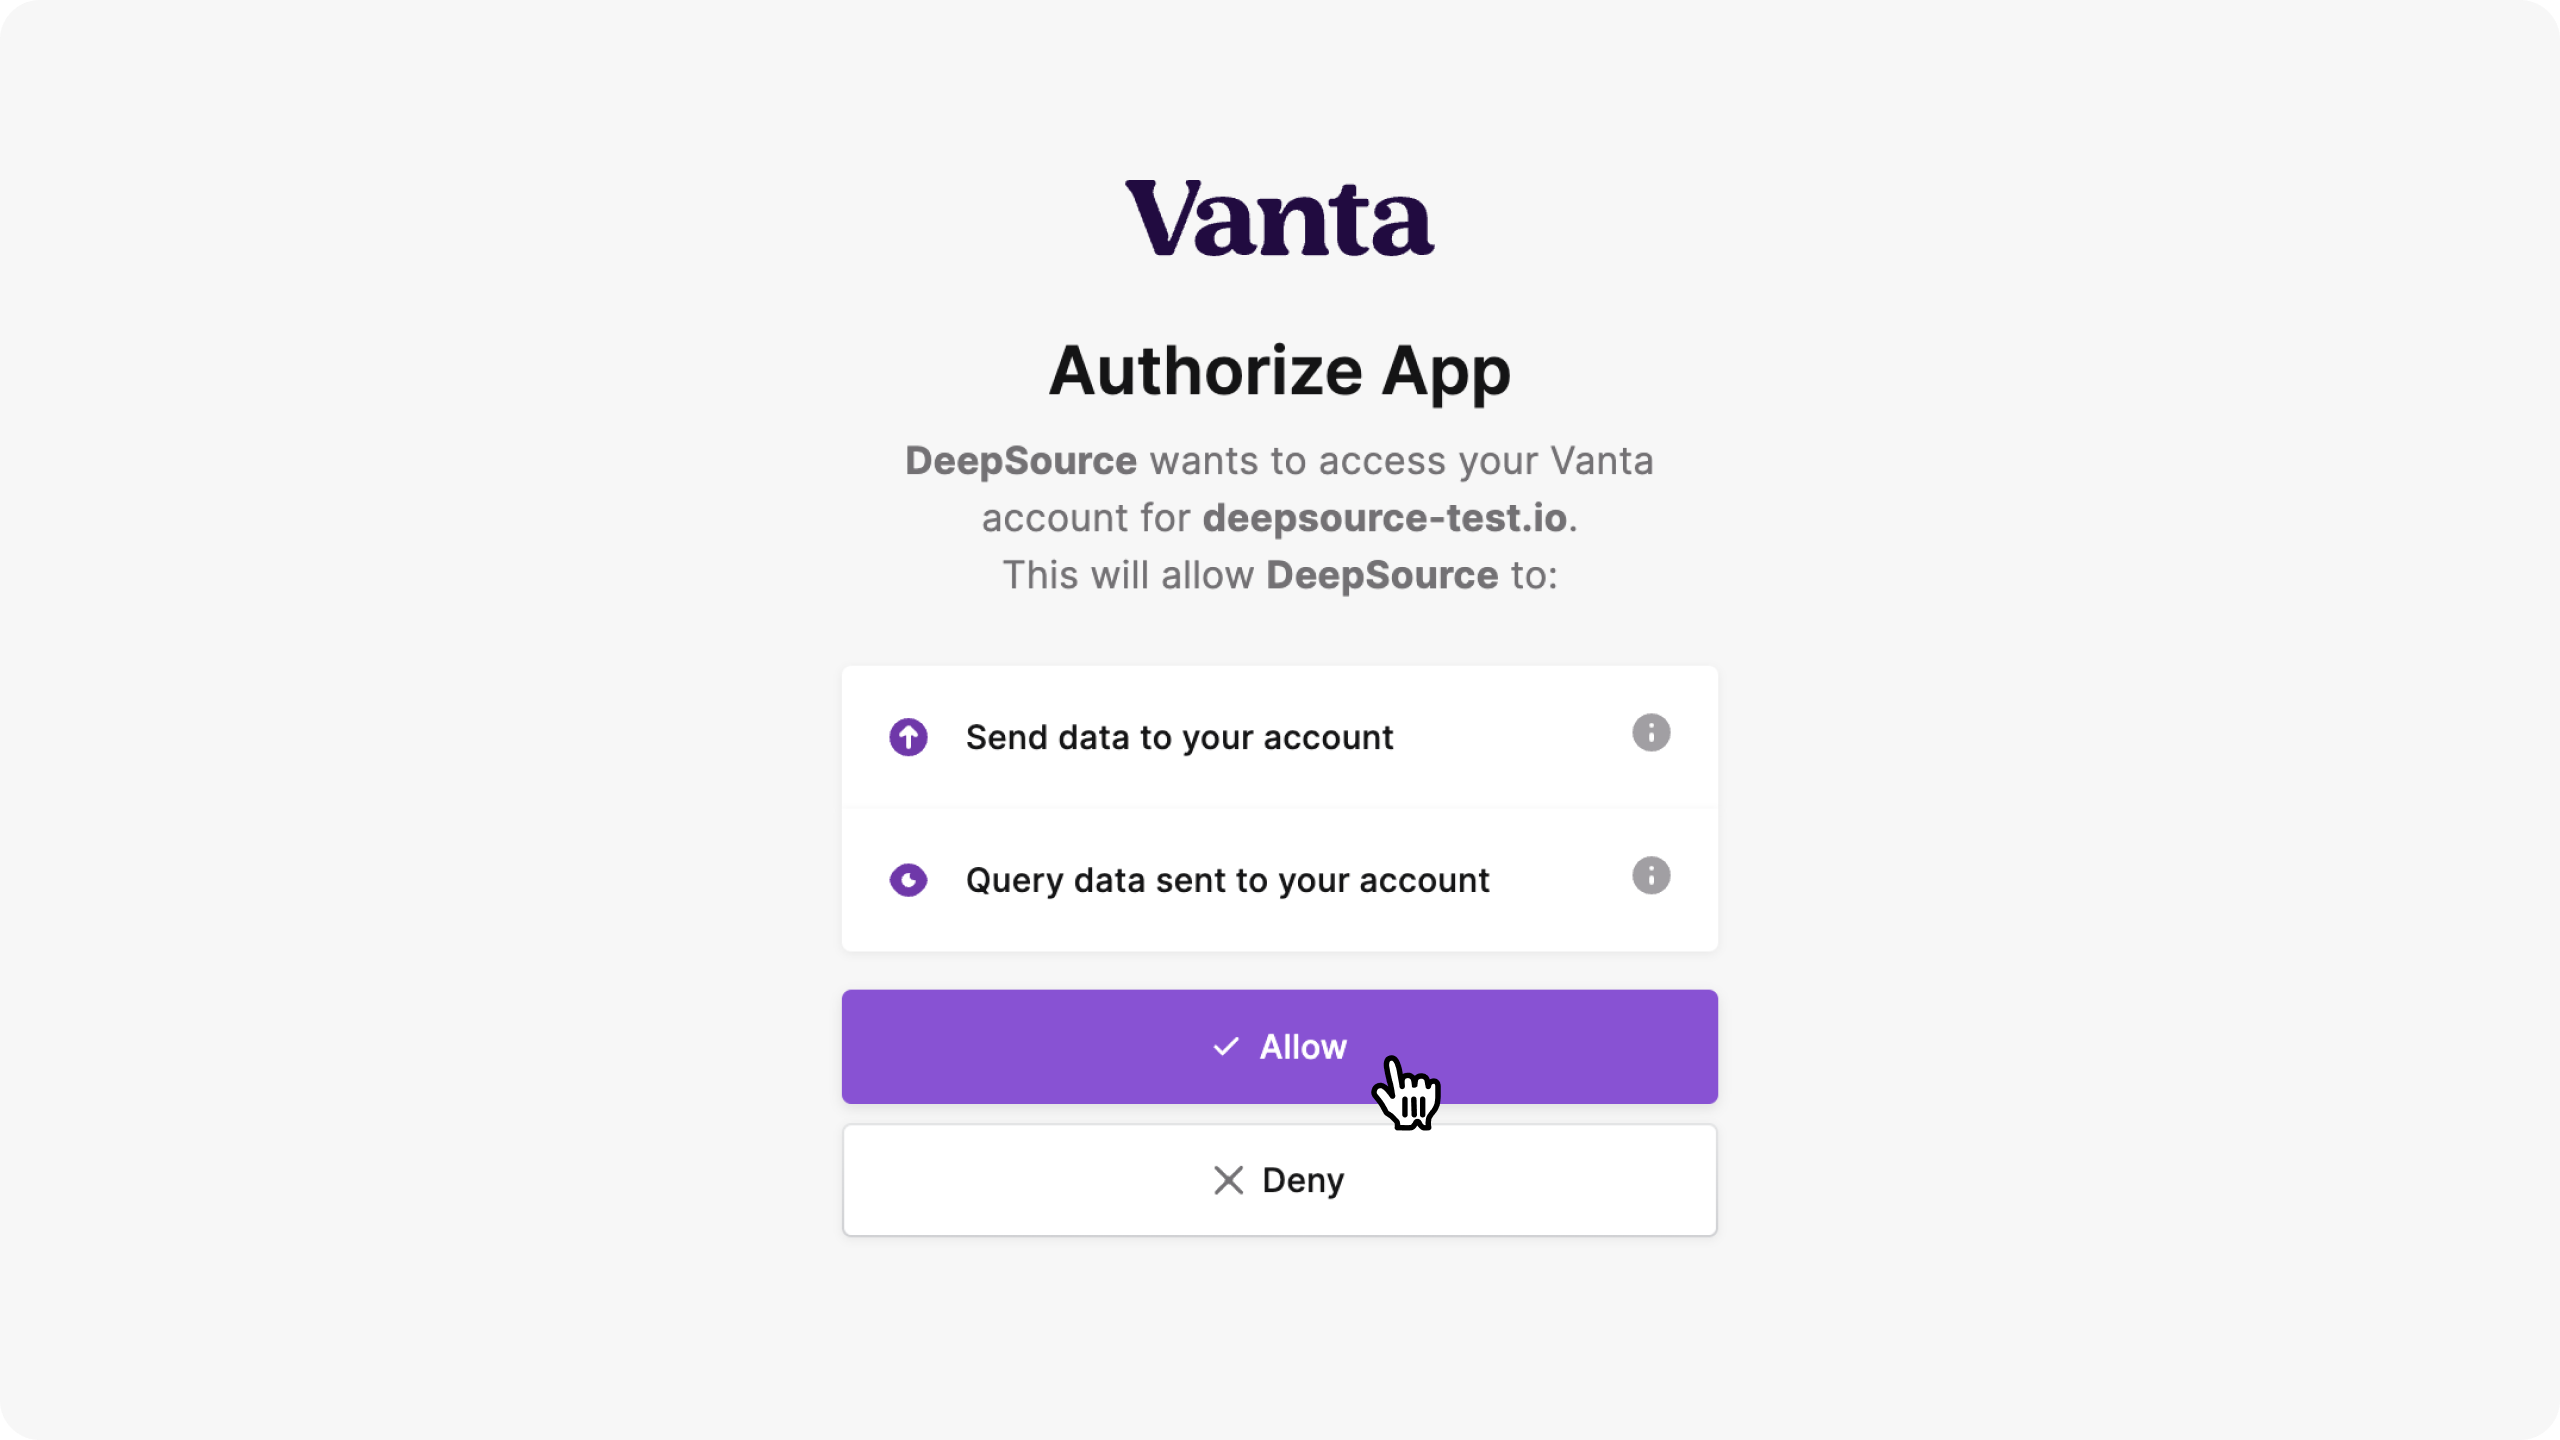Open info tooltip for Send data permission

coord(1651,733)
